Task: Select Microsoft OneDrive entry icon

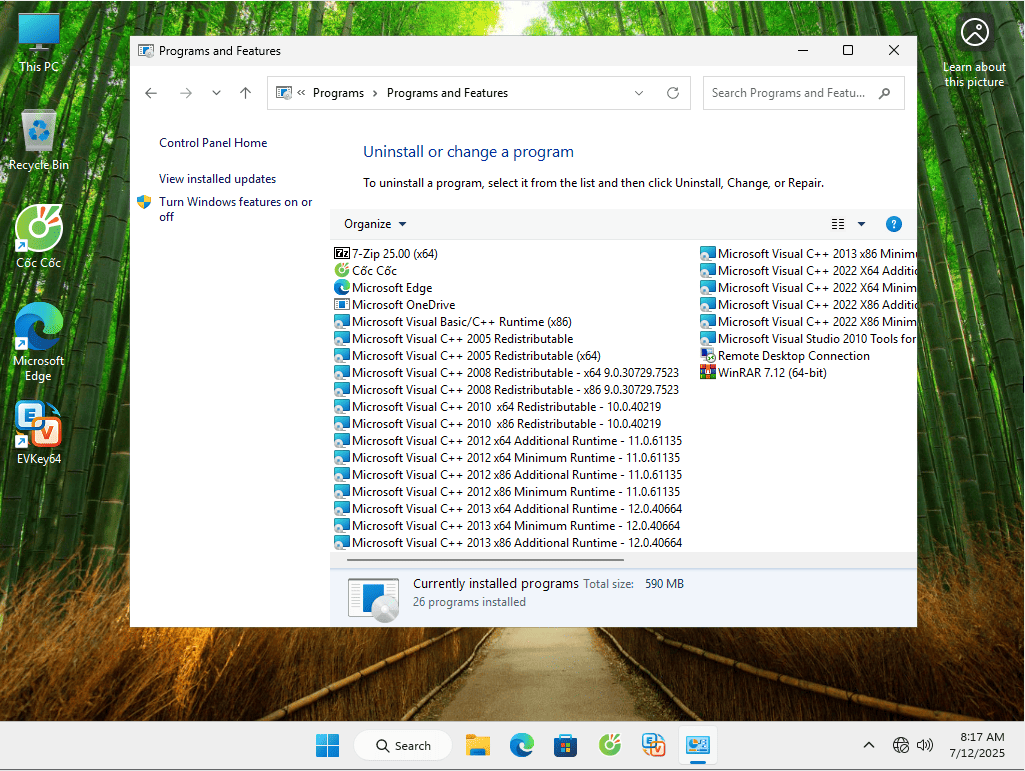Action: coord(342,304)
